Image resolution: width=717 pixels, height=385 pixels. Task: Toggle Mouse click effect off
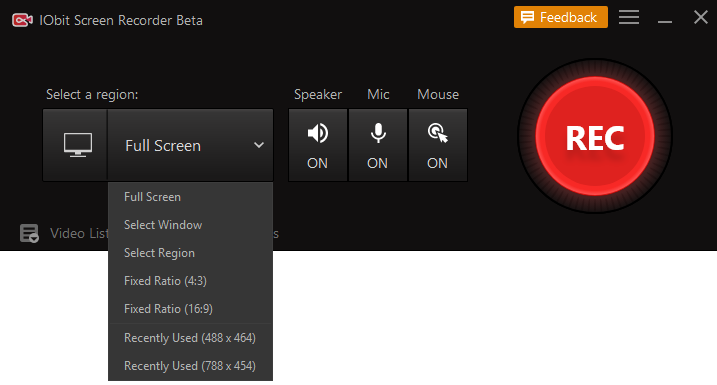click(x=438, y=145)
